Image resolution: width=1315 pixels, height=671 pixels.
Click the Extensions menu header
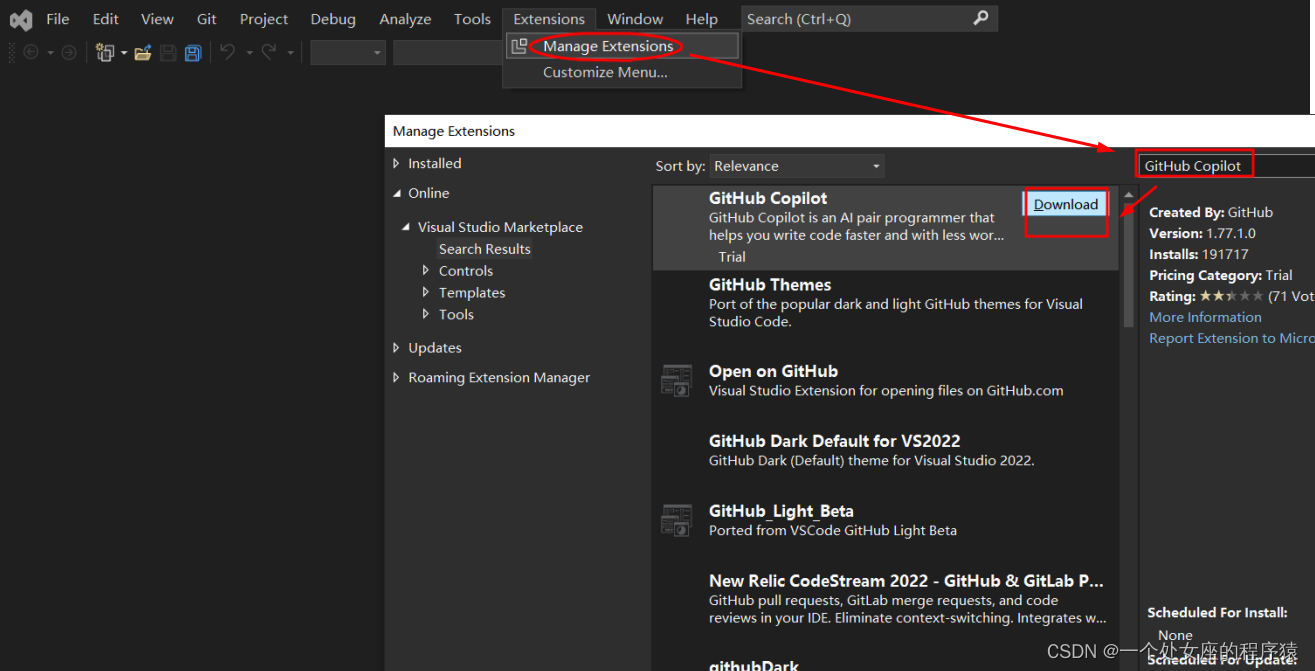click(x=549, y=19)
